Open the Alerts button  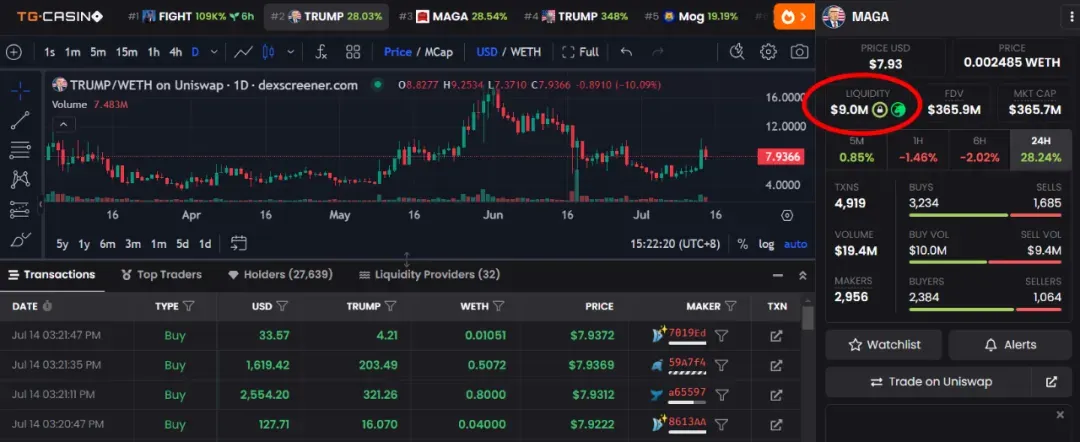tap(1010, 344)
